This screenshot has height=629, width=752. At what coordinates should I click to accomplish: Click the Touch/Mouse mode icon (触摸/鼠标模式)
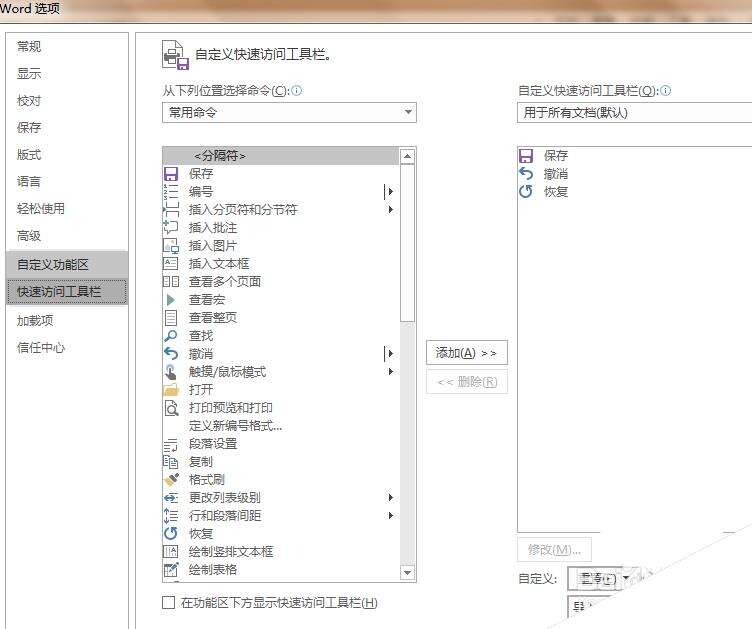coord(171,372)
